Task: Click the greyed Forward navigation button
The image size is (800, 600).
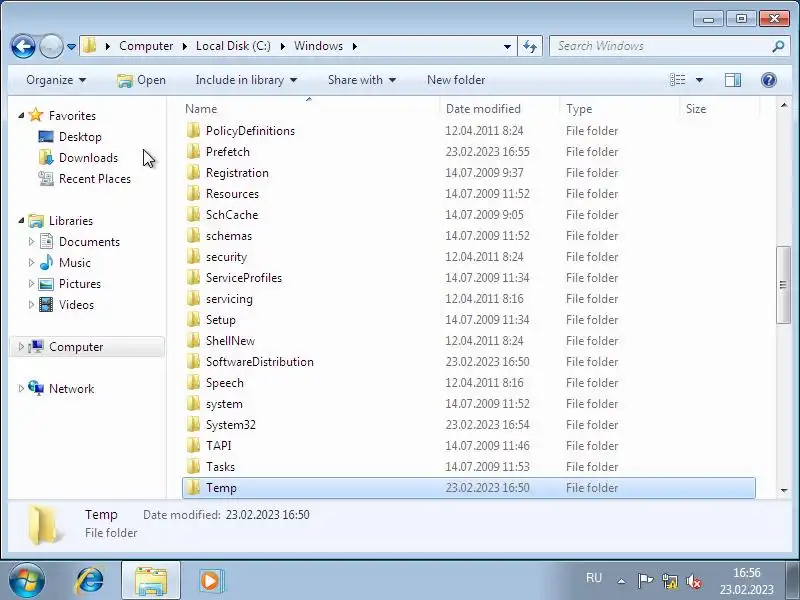Action: point(51,46)
